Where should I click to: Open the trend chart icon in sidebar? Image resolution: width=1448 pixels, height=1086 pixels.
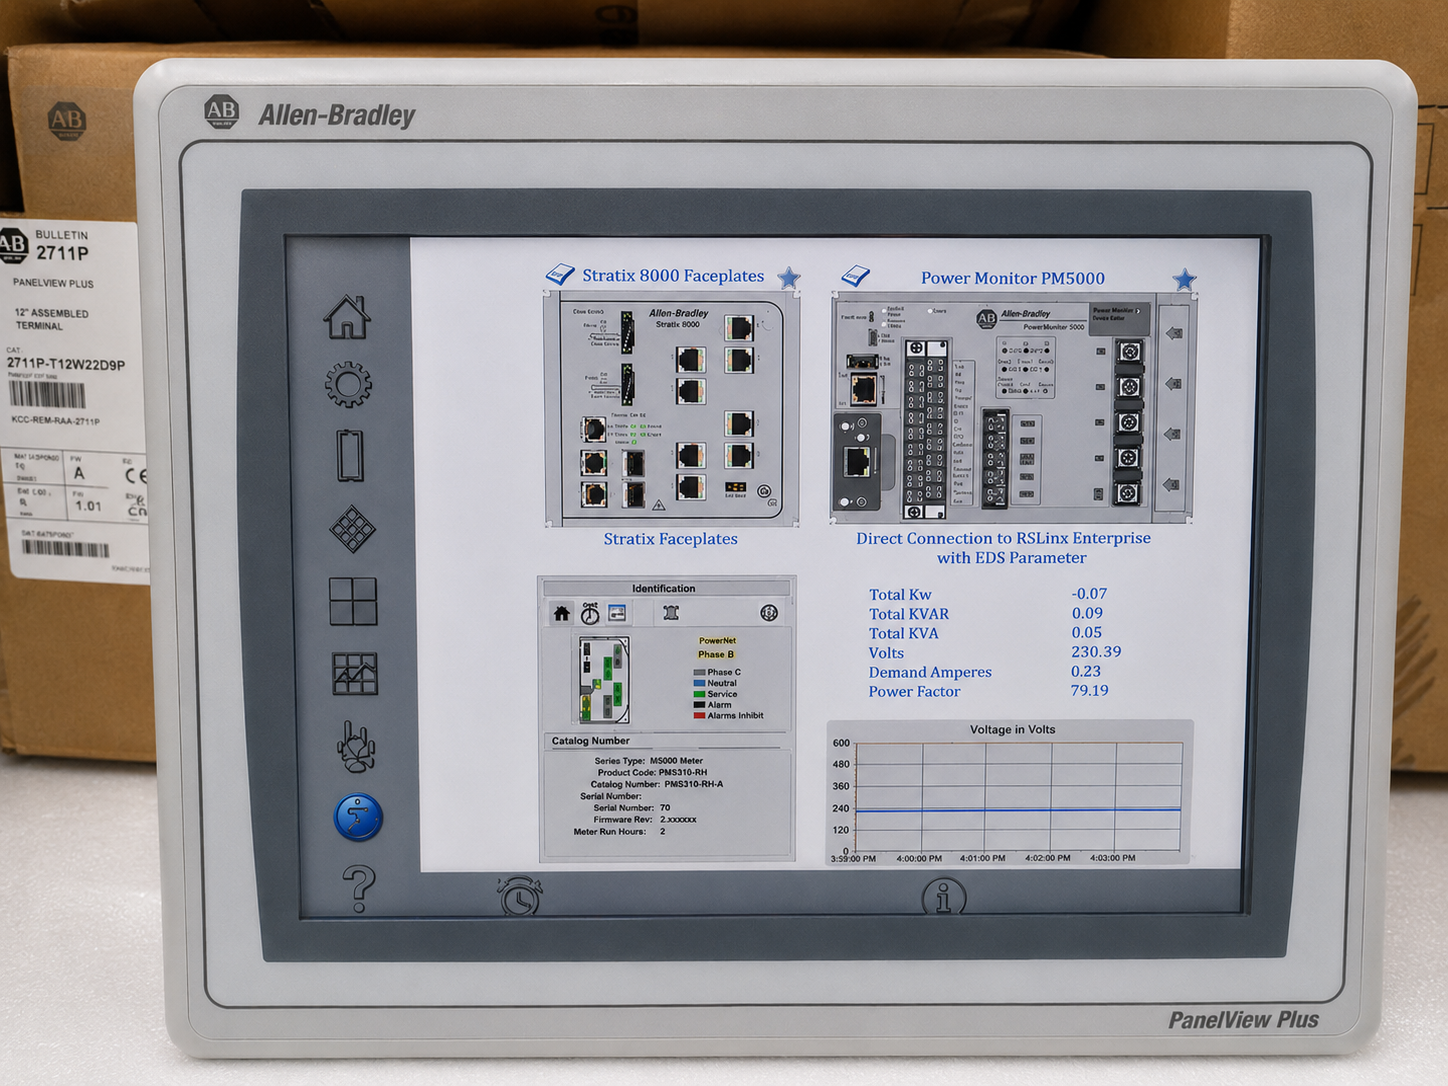click(x=355, y=673)
